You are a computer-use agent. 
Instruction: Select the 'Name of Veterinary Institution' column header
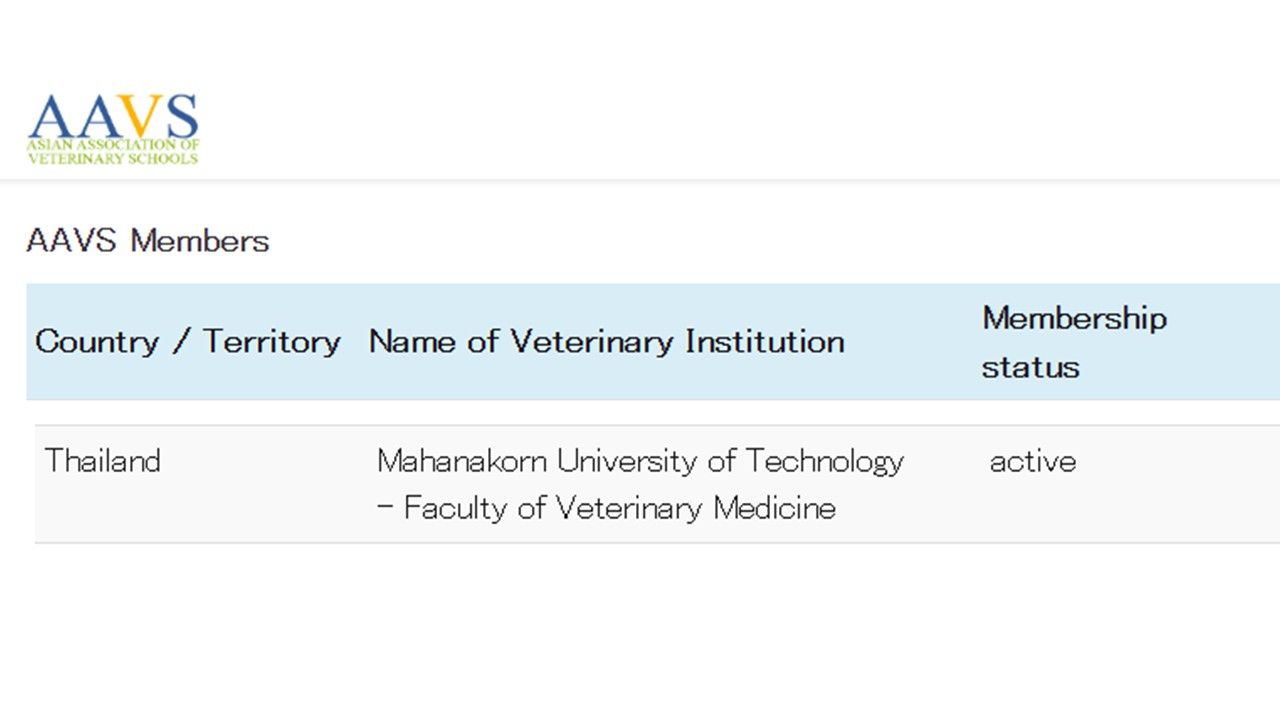coord(606,342)
